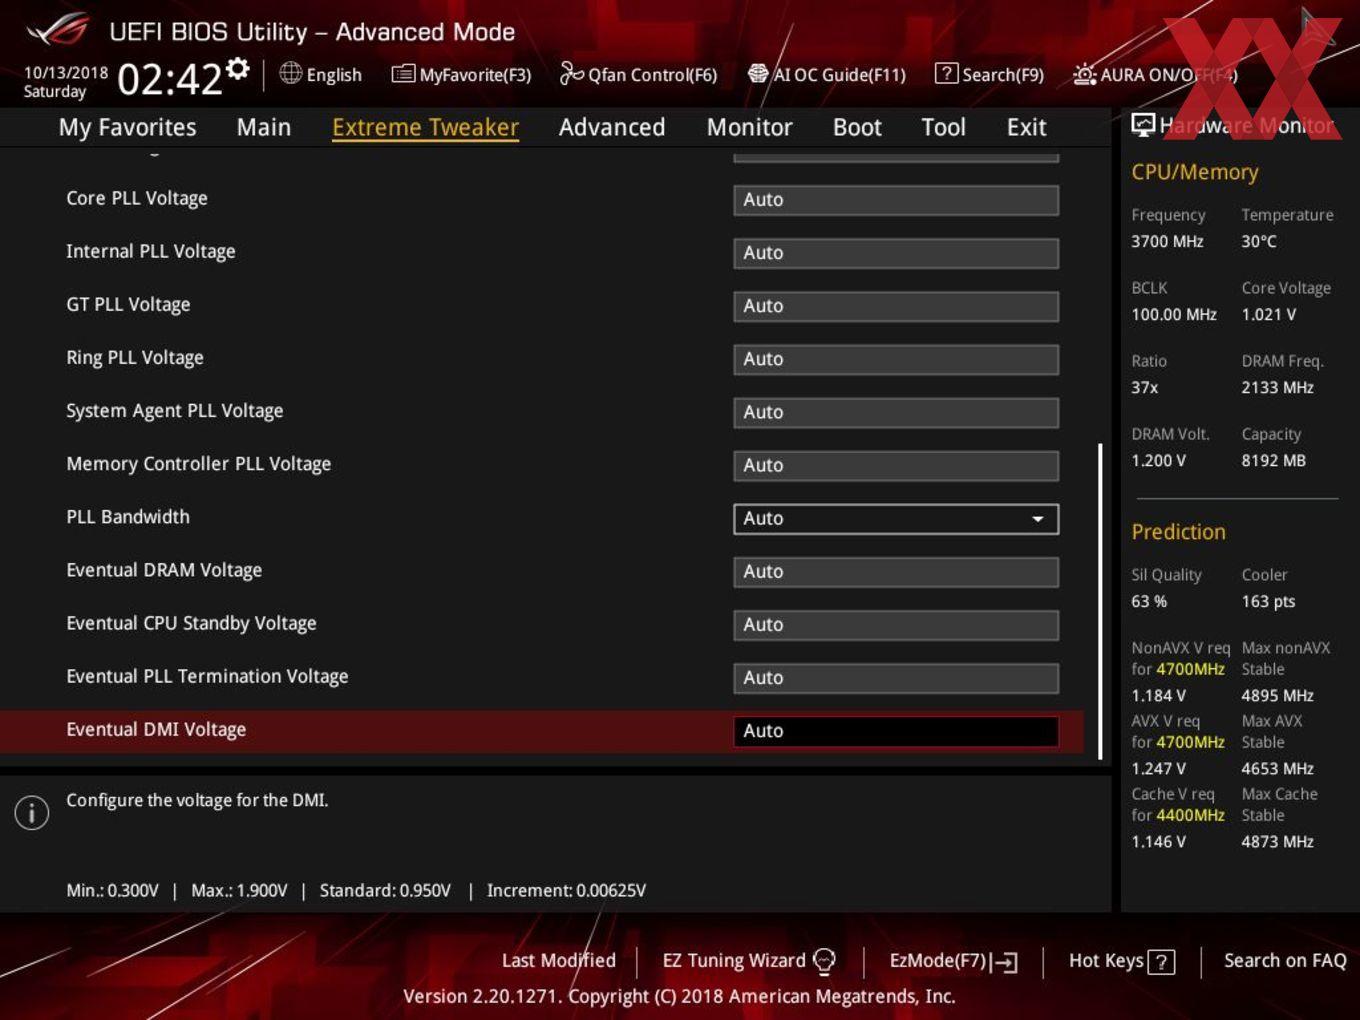1360x1020 pixels.
Task: Select the System Agent PLL Voltage label
Action: pyautogui.click(x=175, y=410)
